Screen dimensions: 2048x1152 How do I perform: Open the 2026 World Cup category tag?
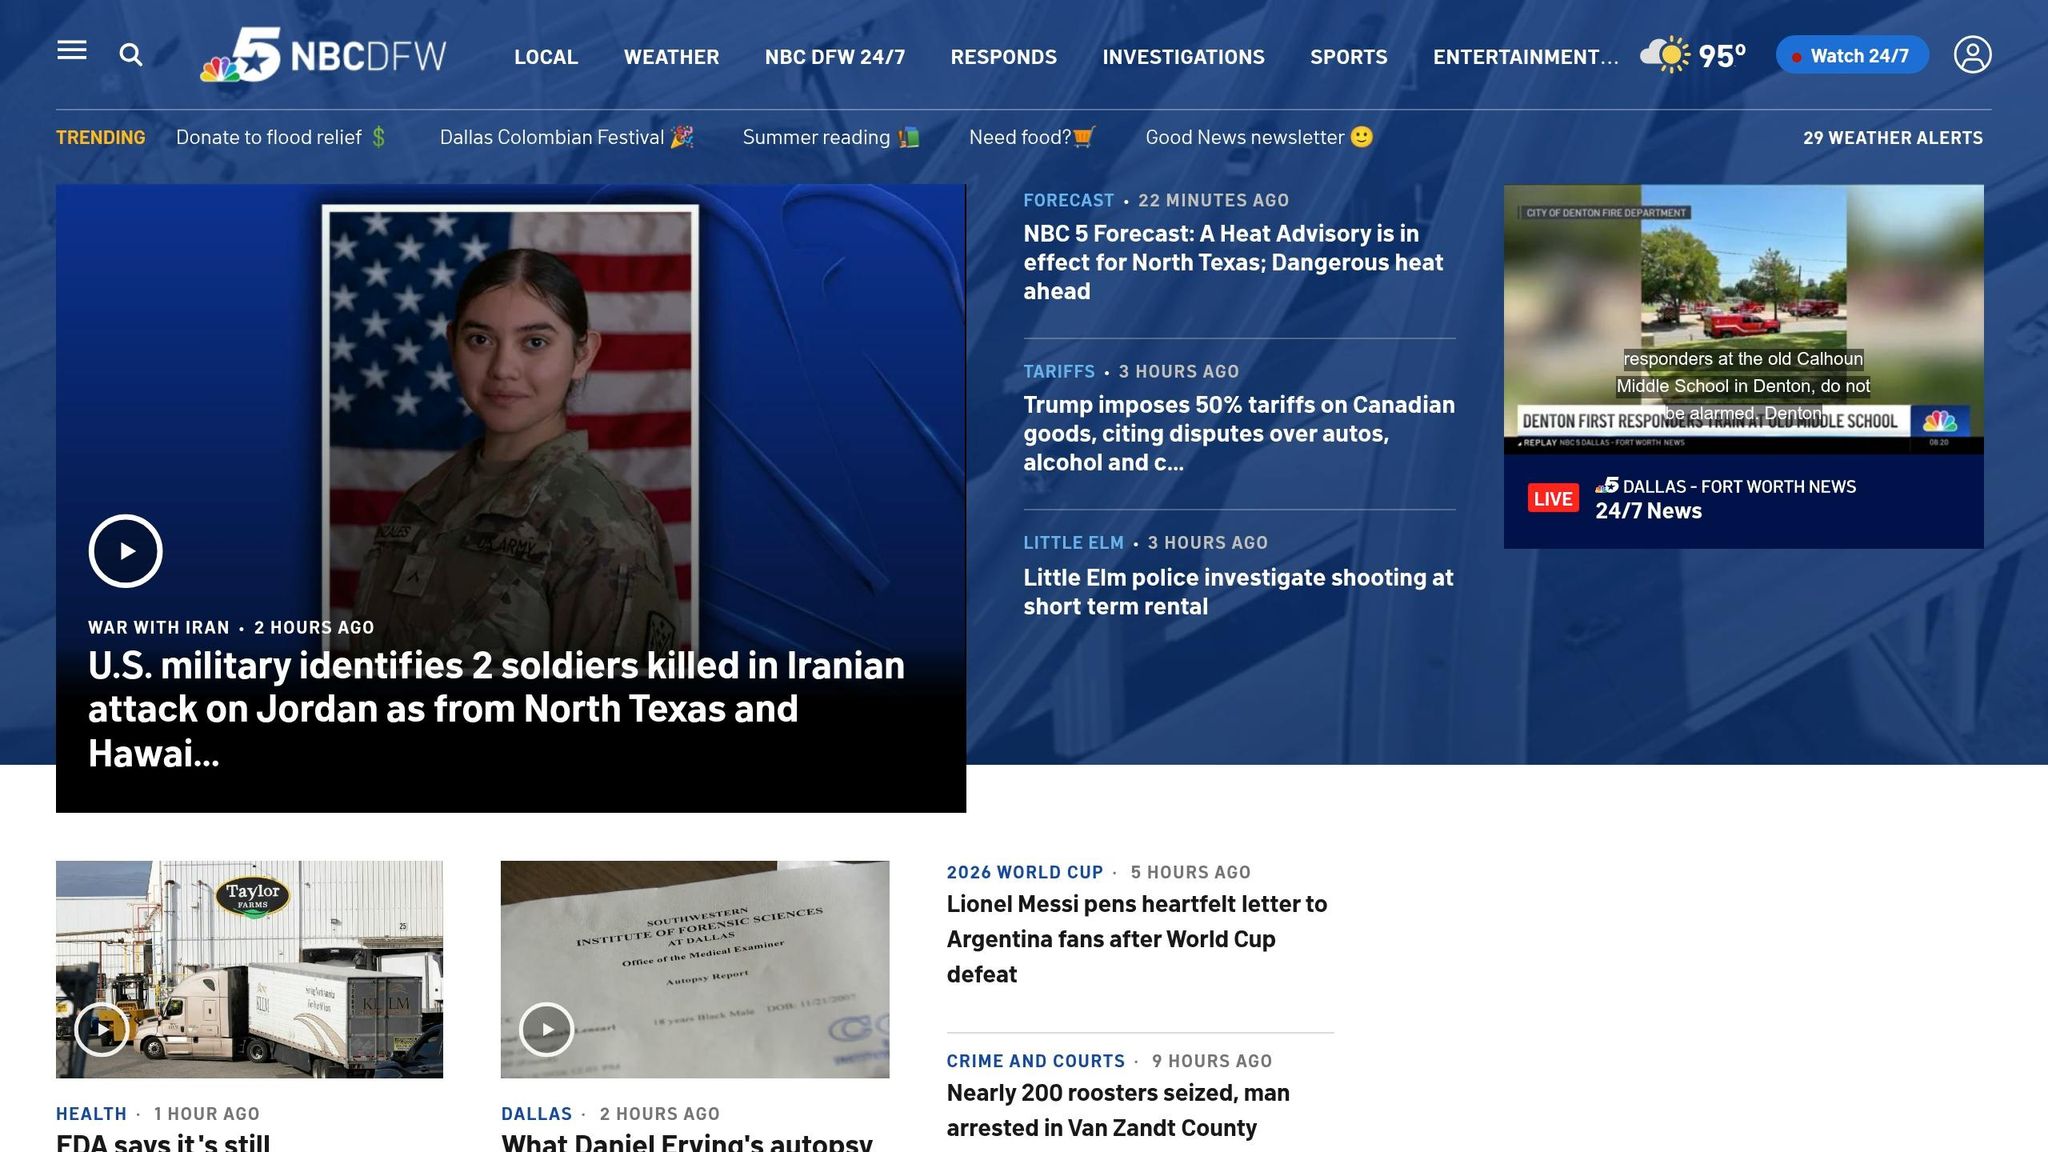[1025, 872]
